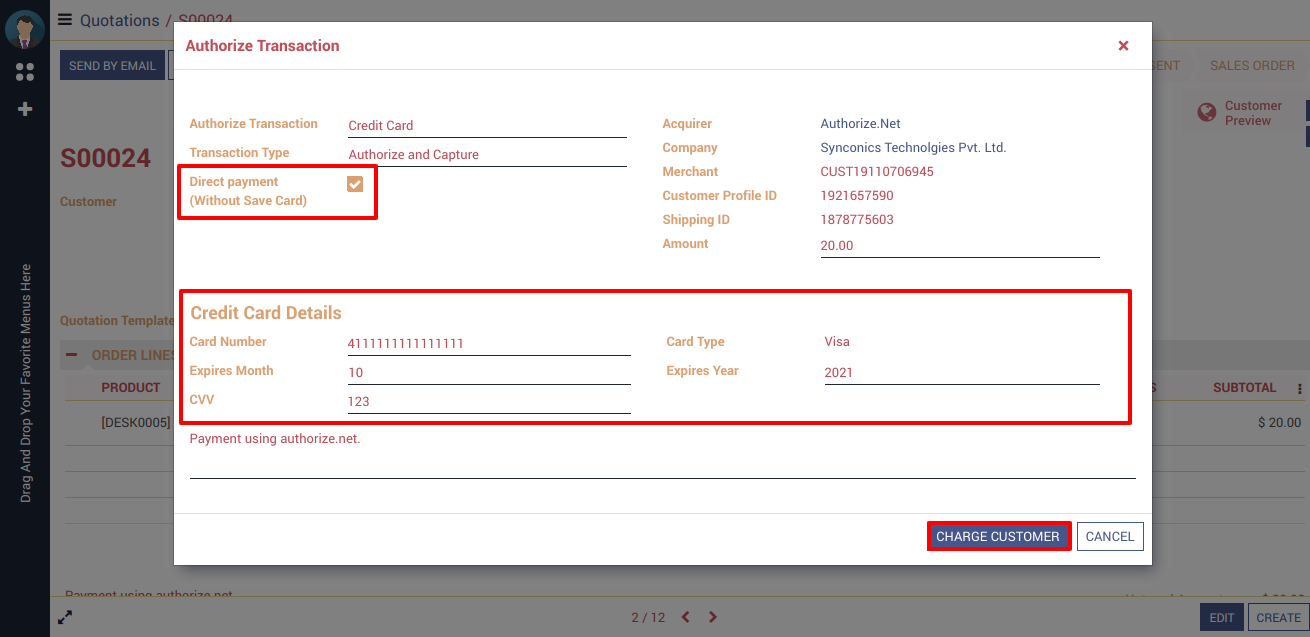Collapse the Order Lines section
Image resolution: width=1310 pixels, height=637 pixels.
(72, 355)
